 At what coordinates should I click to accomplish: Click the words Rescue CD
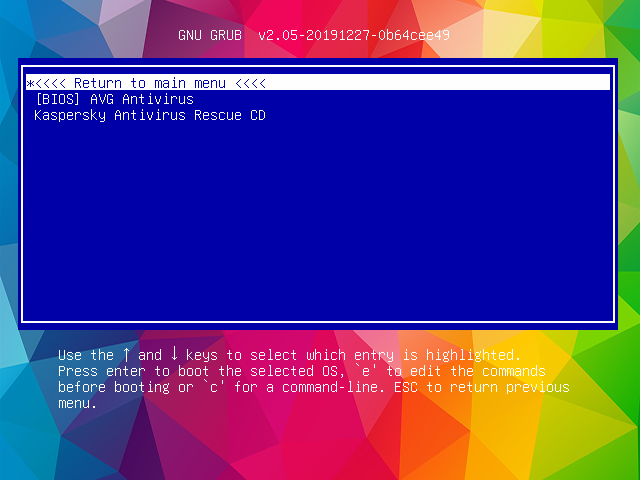click(230, 115)
